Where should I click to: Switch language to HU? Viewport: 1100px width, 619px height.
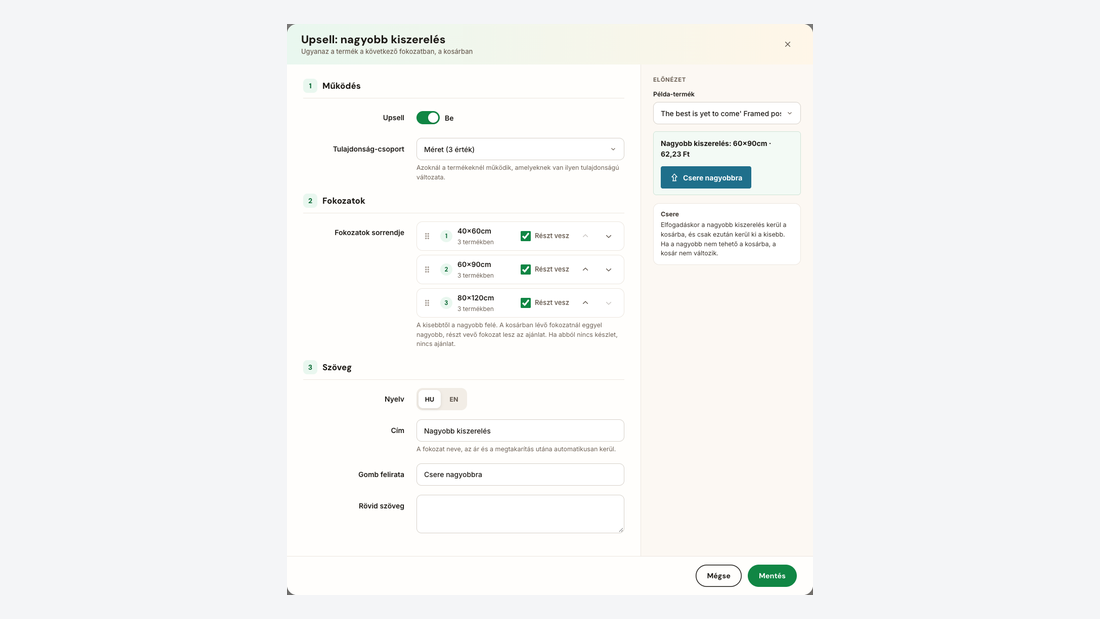[x=429, y=399]
